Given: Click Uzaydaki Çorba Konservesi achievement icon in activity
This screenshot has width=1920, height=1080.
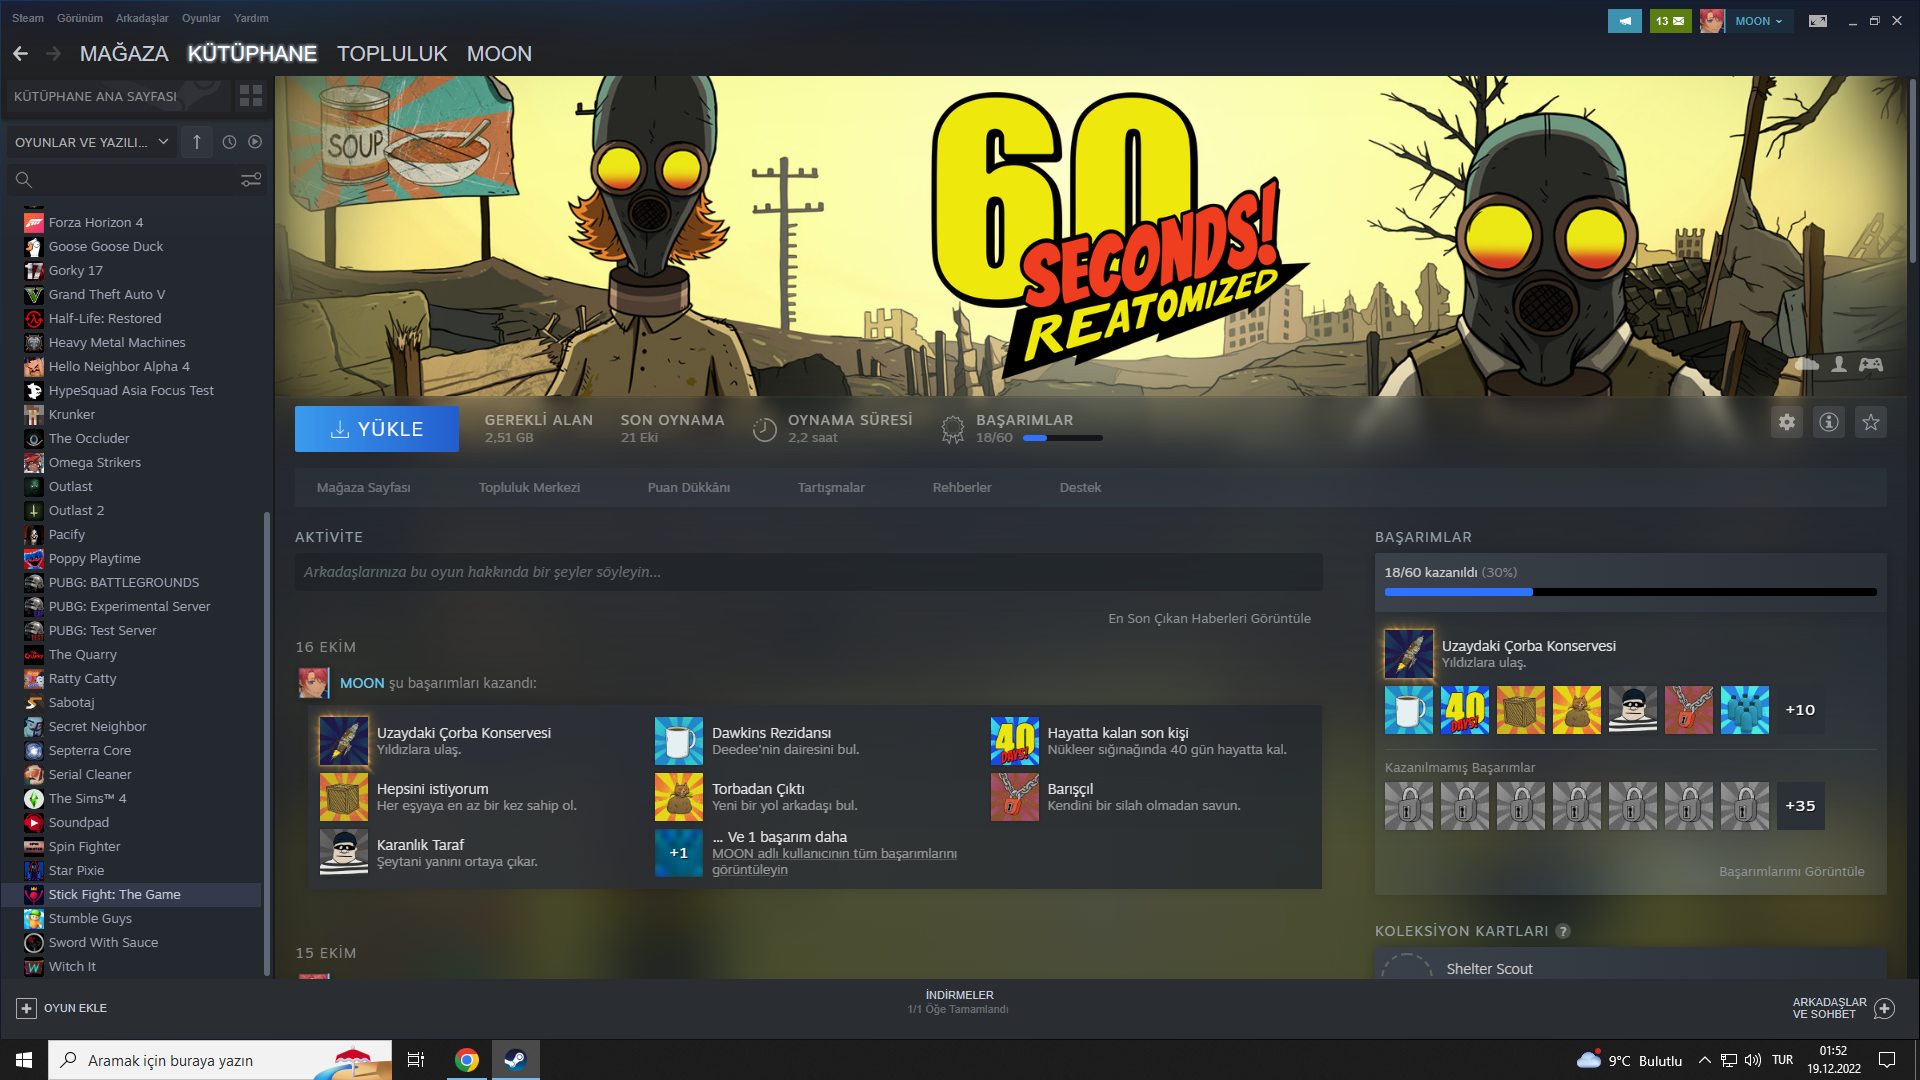Looking at the screenshot, I should pos(344,741).
